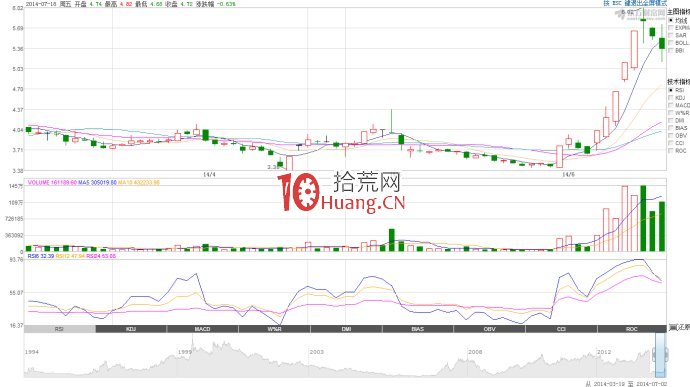The width and height of the screenshot is (690, 387).
Task: Click the 6.02 price axis label
Action: point(17,8)
